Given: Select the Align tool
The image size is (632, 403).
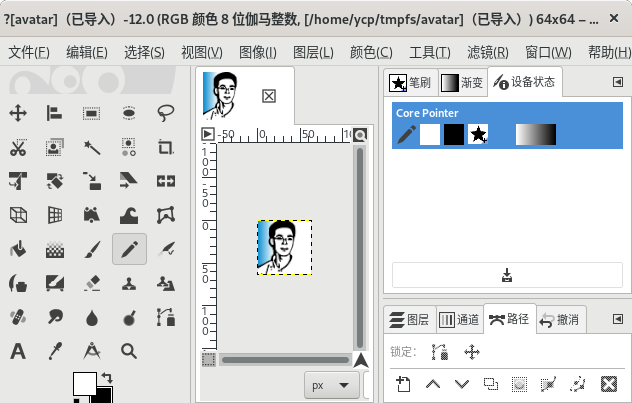Looking at the screenshot, I should point(55,113).
